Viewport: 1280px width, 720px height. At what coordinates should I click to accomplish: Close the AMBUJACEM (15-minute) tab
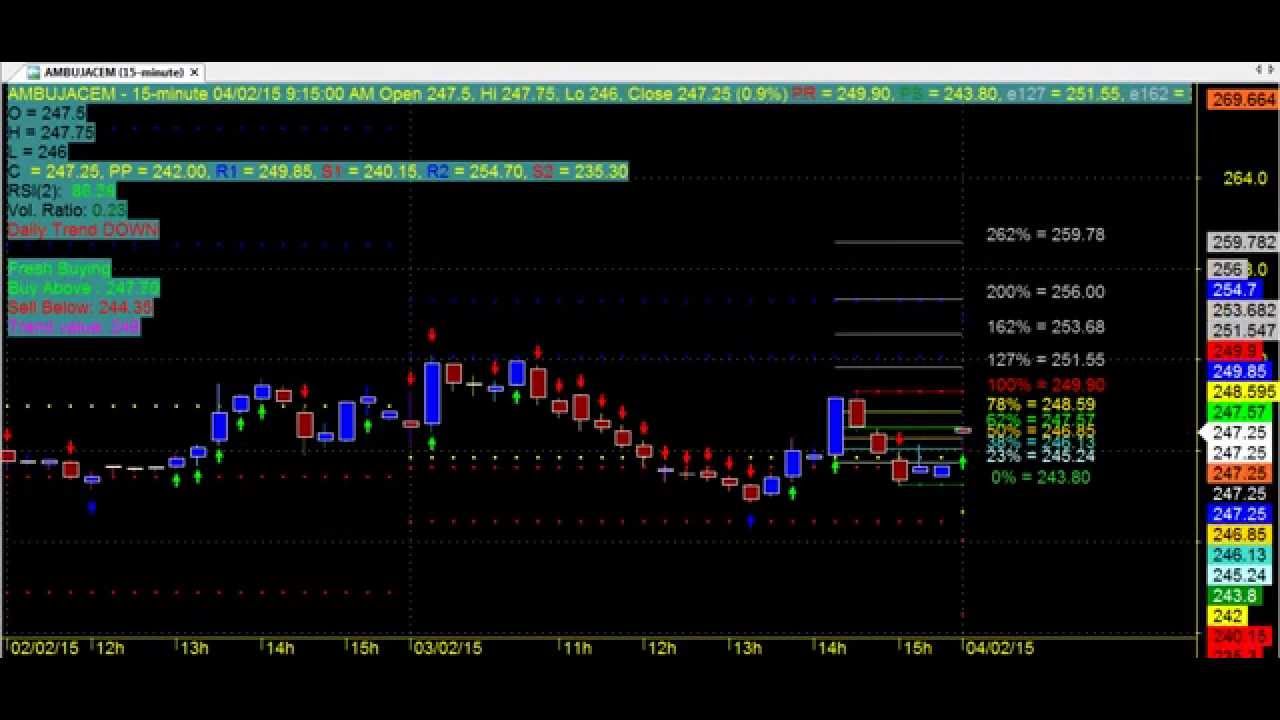pyautogui.click(x=194, y=72)
